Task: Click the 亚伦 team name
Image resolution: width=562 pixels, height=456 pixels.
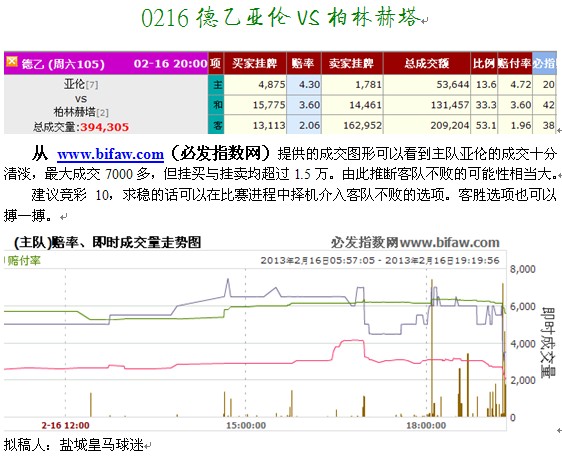Action: [74, 84]
